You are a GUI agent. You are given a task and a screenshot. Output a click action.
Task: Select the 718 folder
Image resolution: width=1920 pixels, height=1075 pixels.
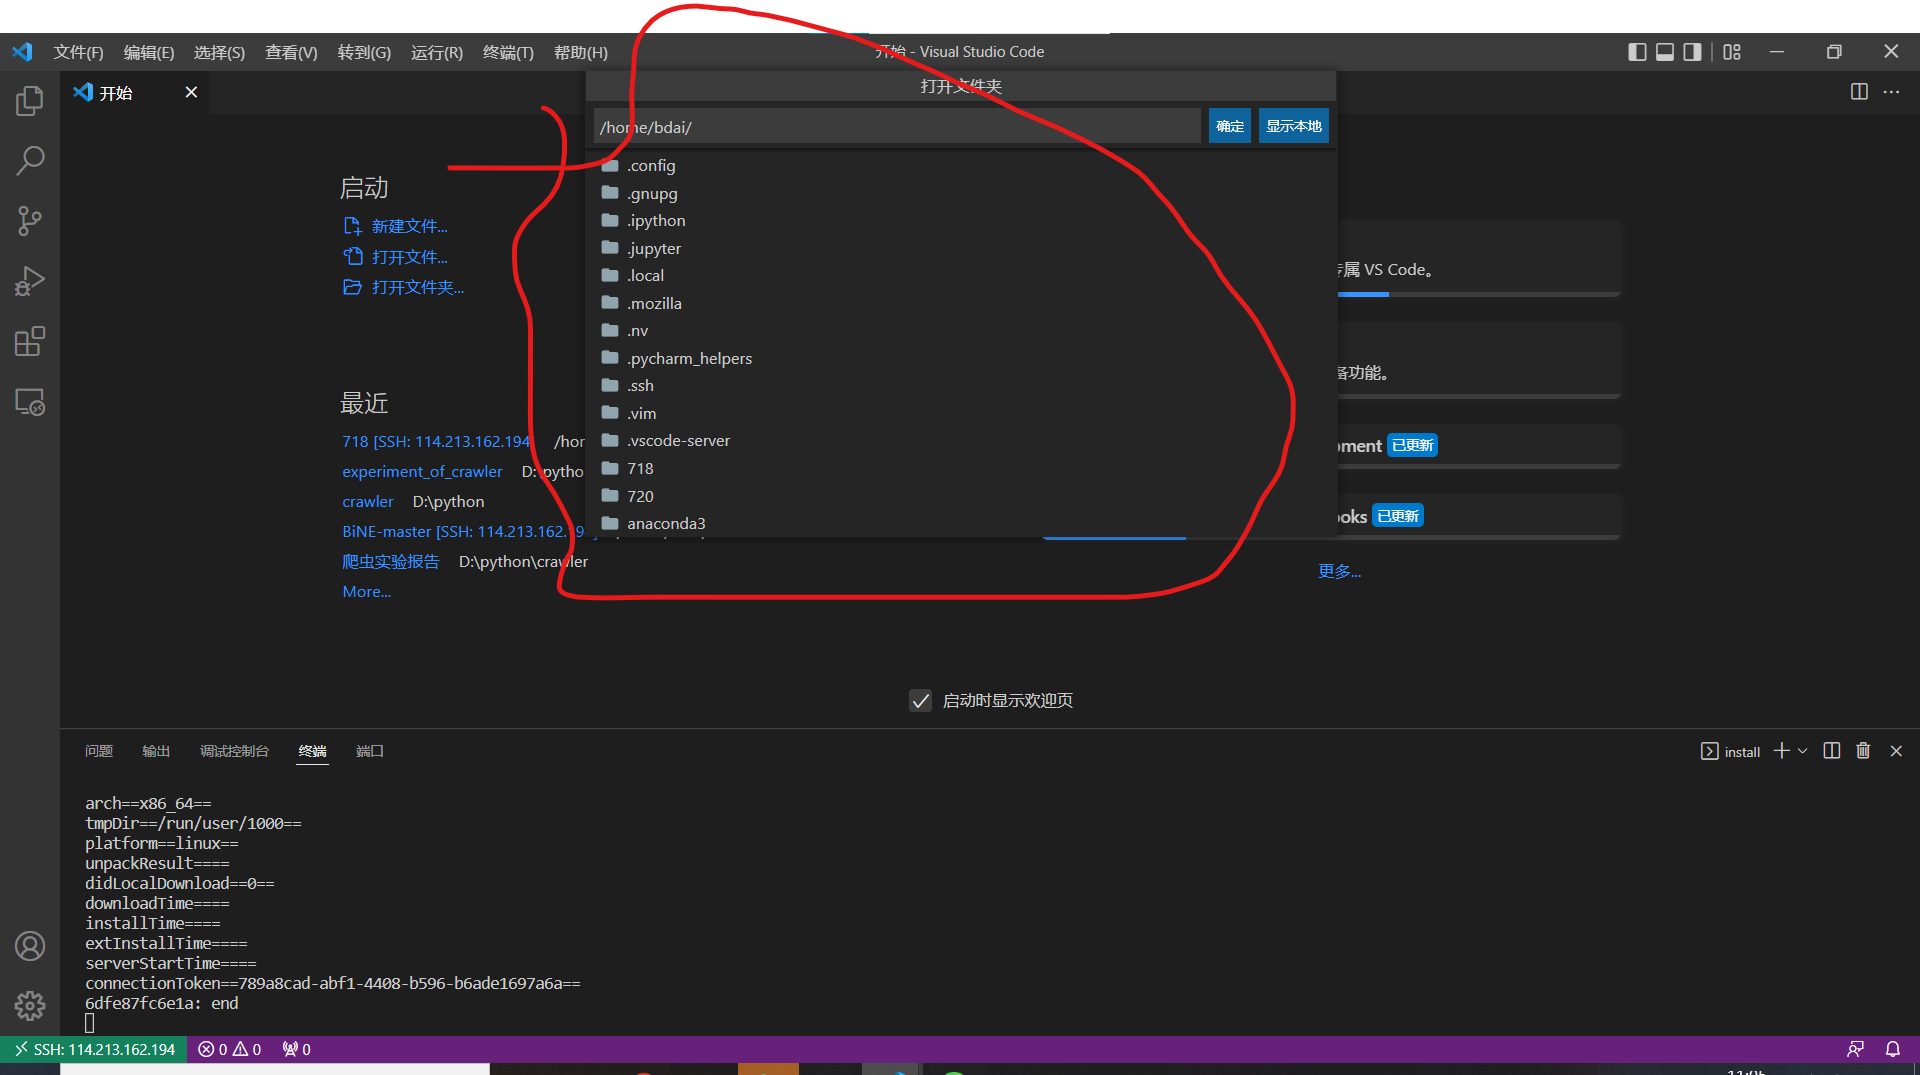point(961,468)
